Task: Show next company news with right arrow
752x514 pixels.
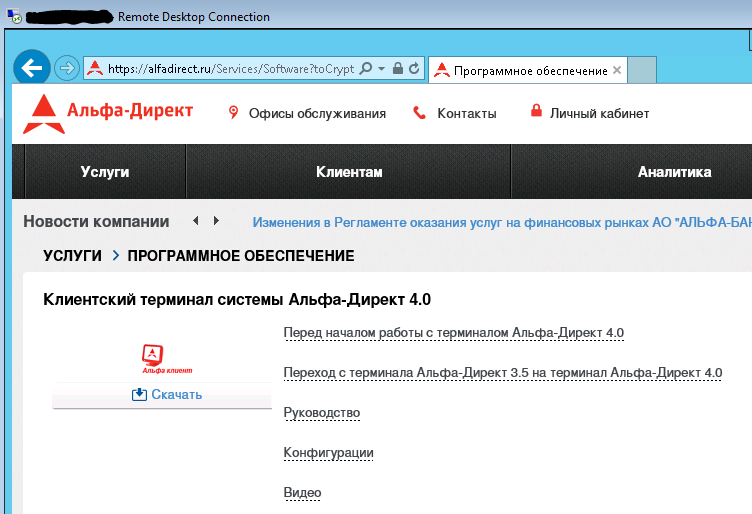Action: tap(215, 221)
